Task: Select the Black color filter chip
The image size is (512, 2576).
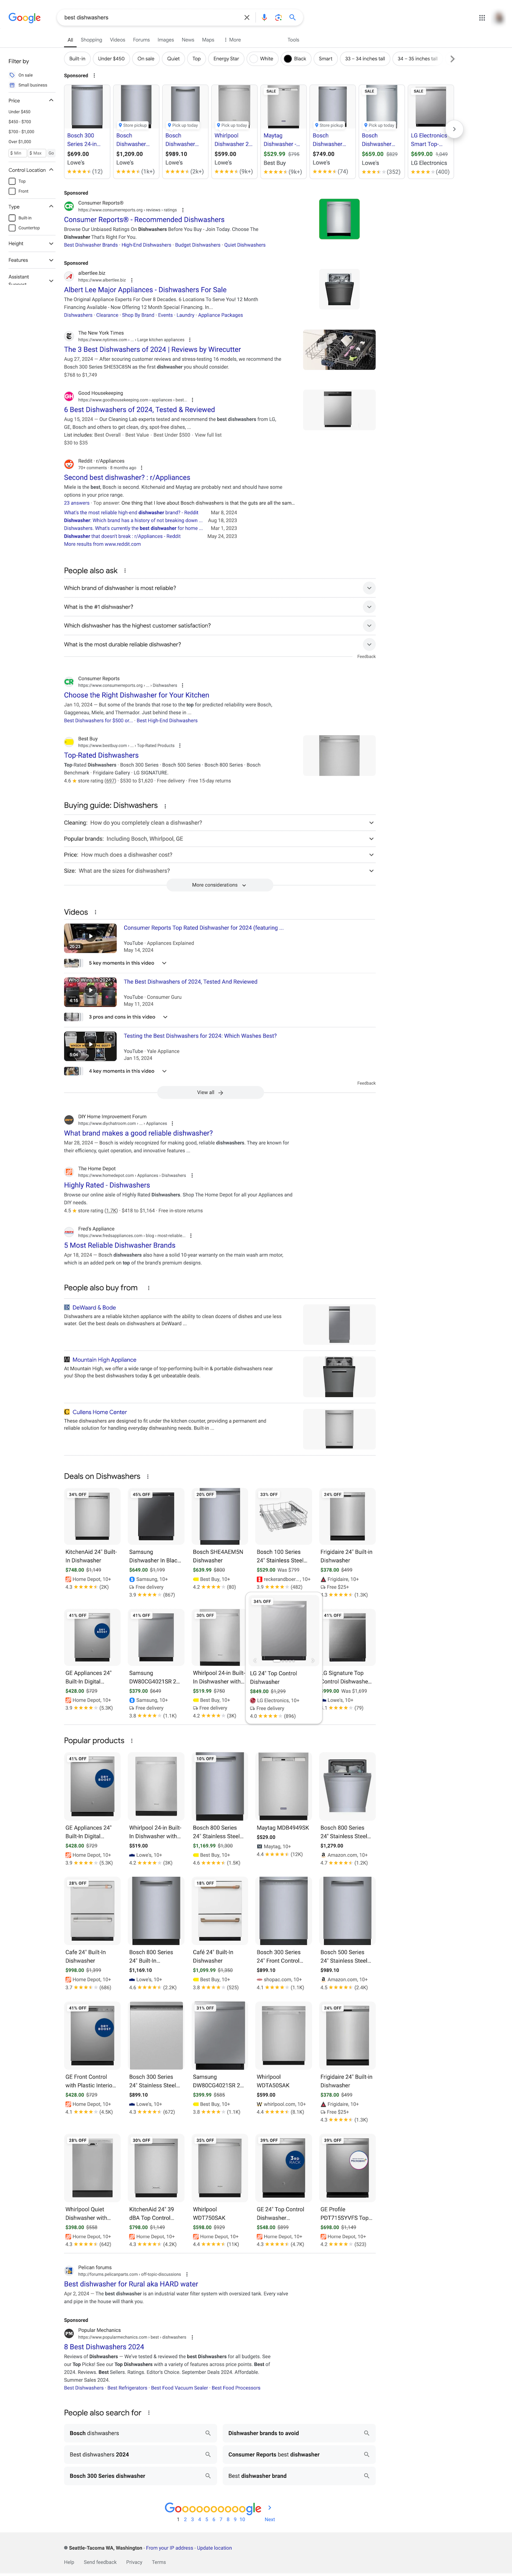Action: point(295,59)
